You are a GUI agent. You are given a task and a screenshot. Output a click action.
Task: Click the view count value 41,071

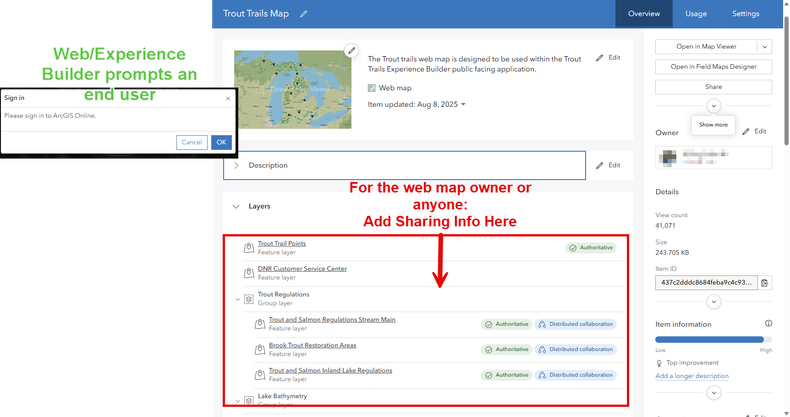pos(665,226)
